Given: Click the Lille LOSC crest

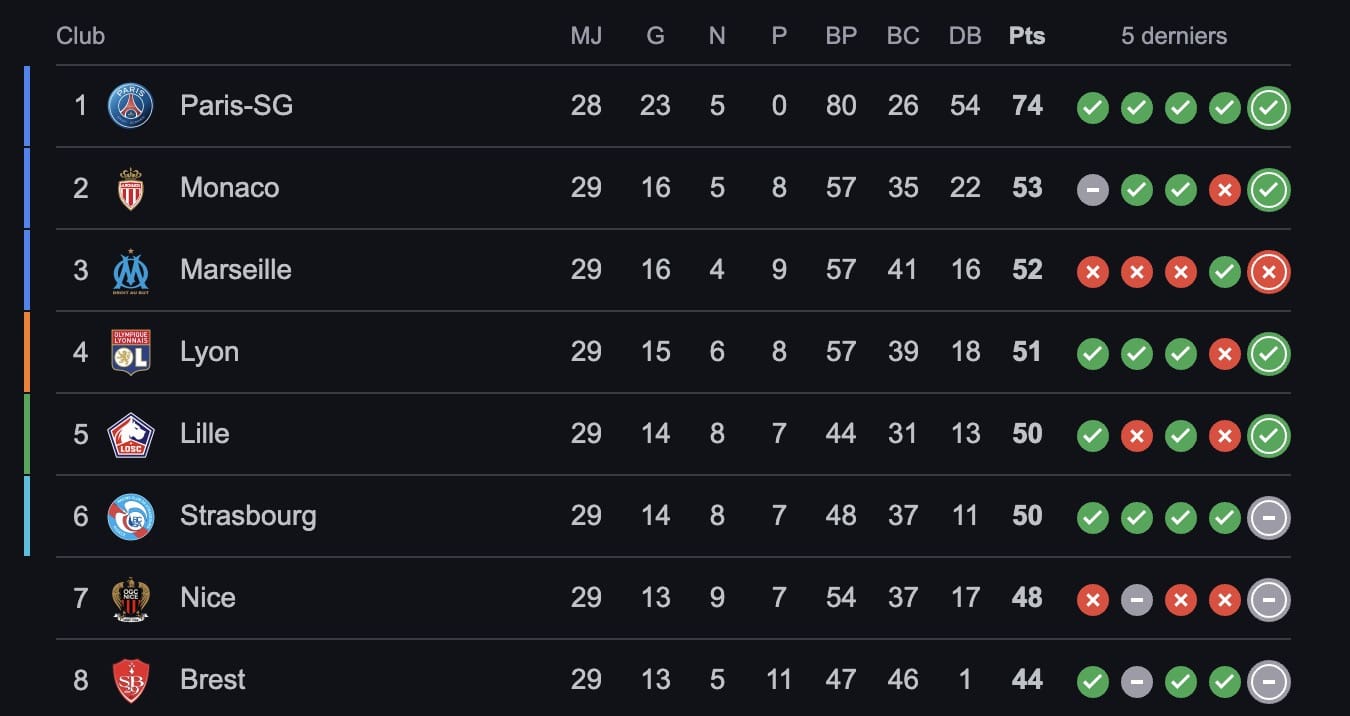Looking at the screenshot, I should pos(130,434).
